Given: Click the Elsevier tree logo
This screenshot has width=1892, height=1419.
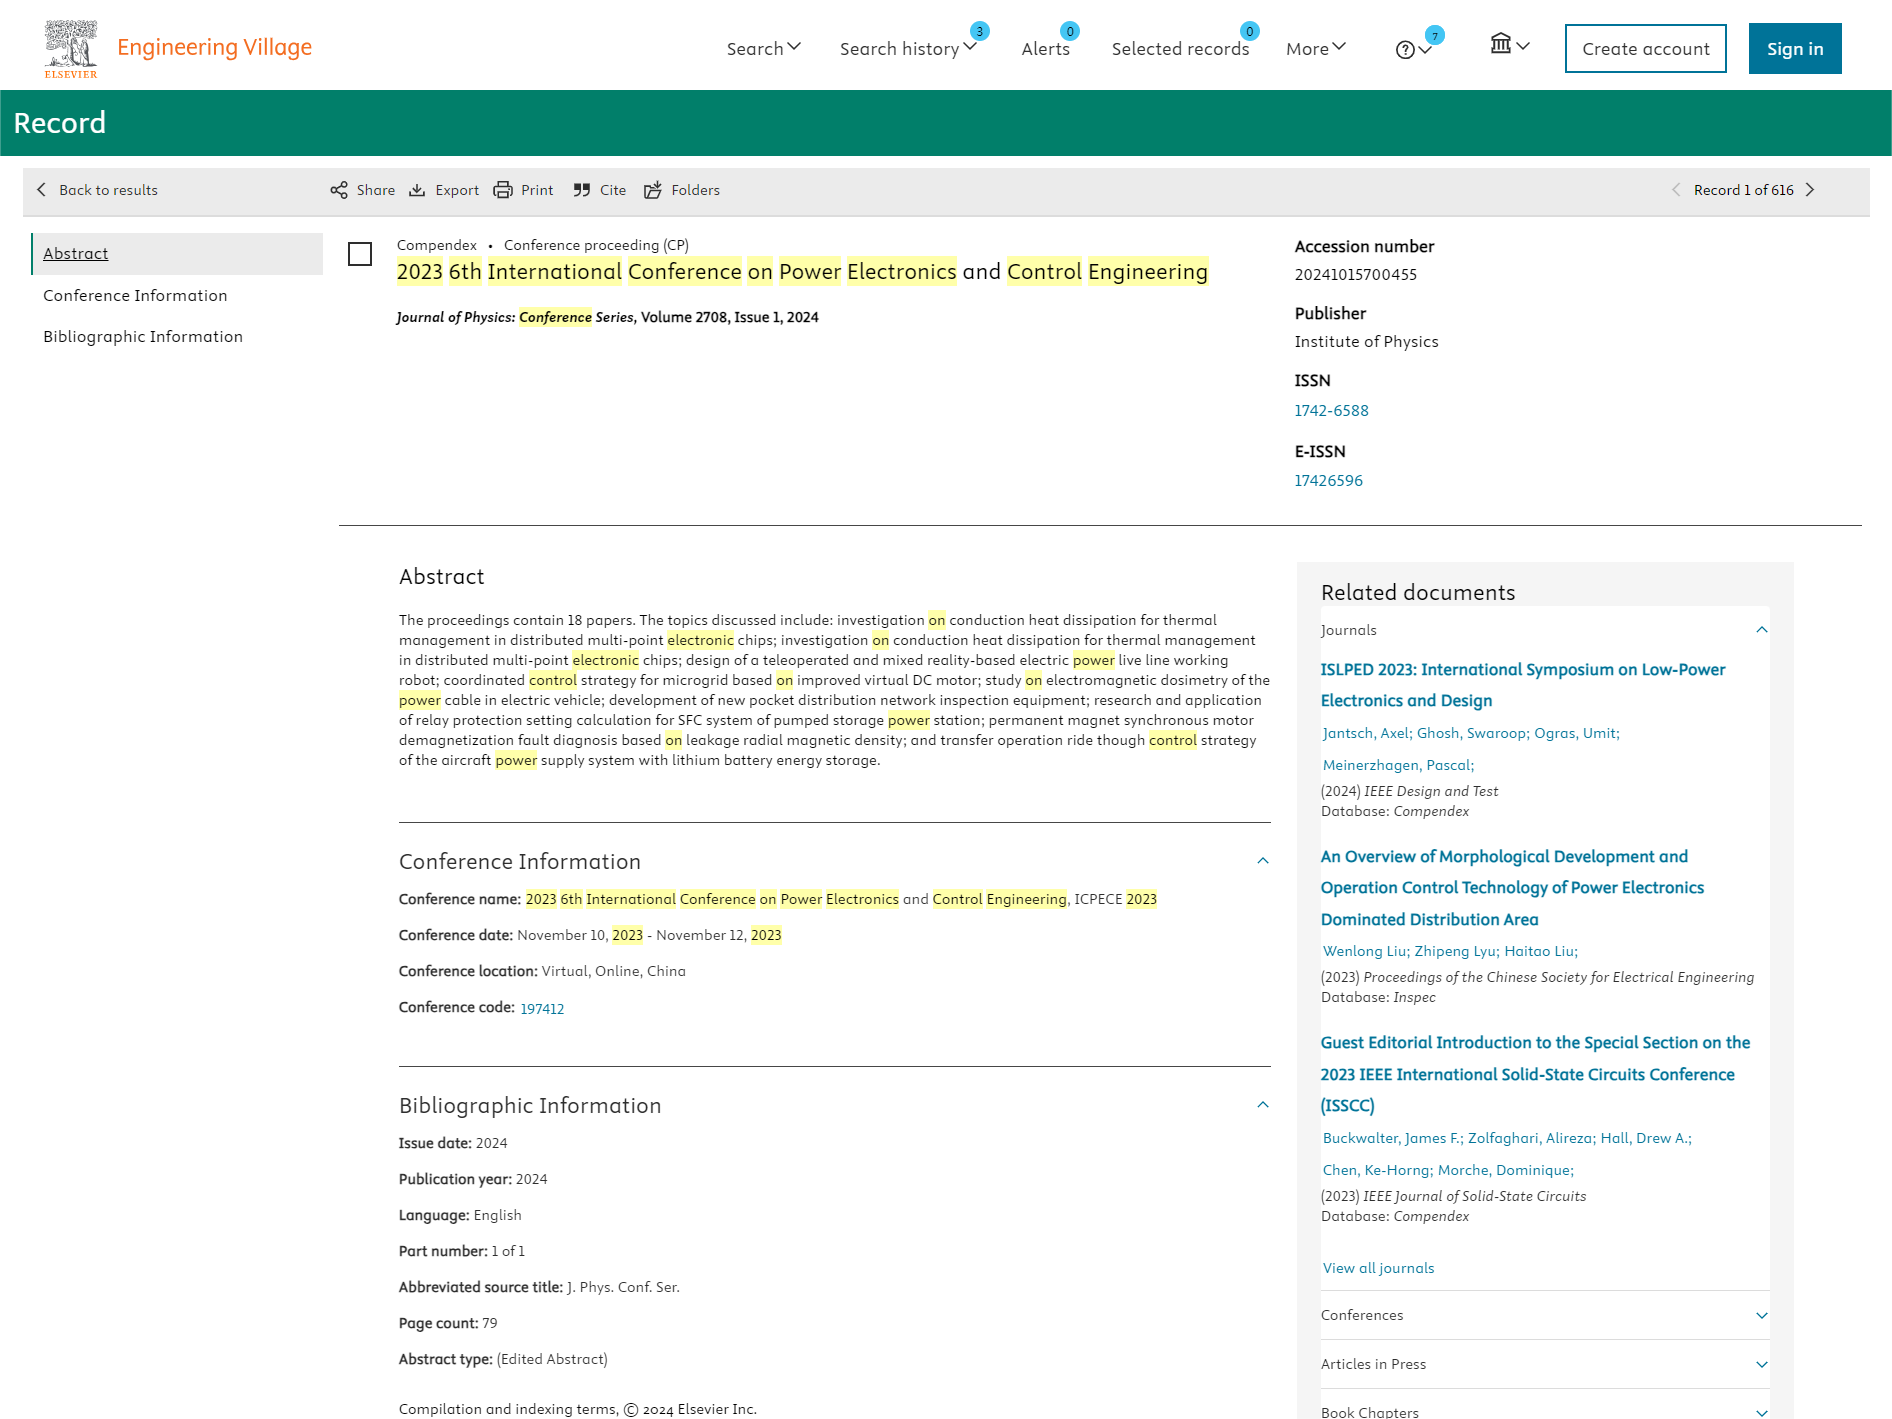Looking at the screenshot, I should click(x=71, y=49).
